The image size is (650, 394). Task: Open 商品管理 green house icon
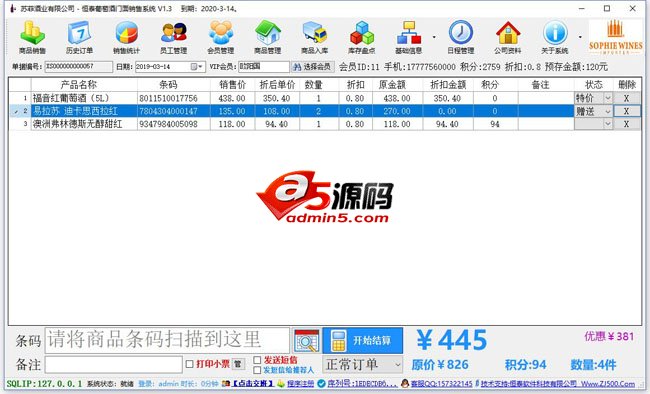coord(268,37)
